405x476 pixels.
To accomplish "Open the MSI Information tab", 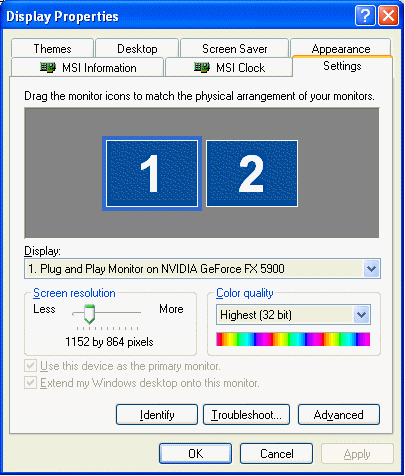I will [88, 68].
